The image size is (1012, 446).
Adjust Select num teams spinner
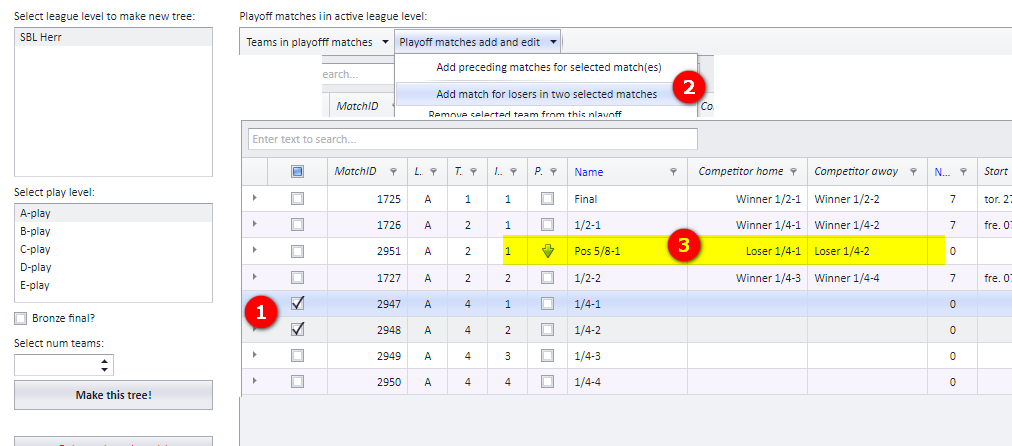[x=105, y=365]
